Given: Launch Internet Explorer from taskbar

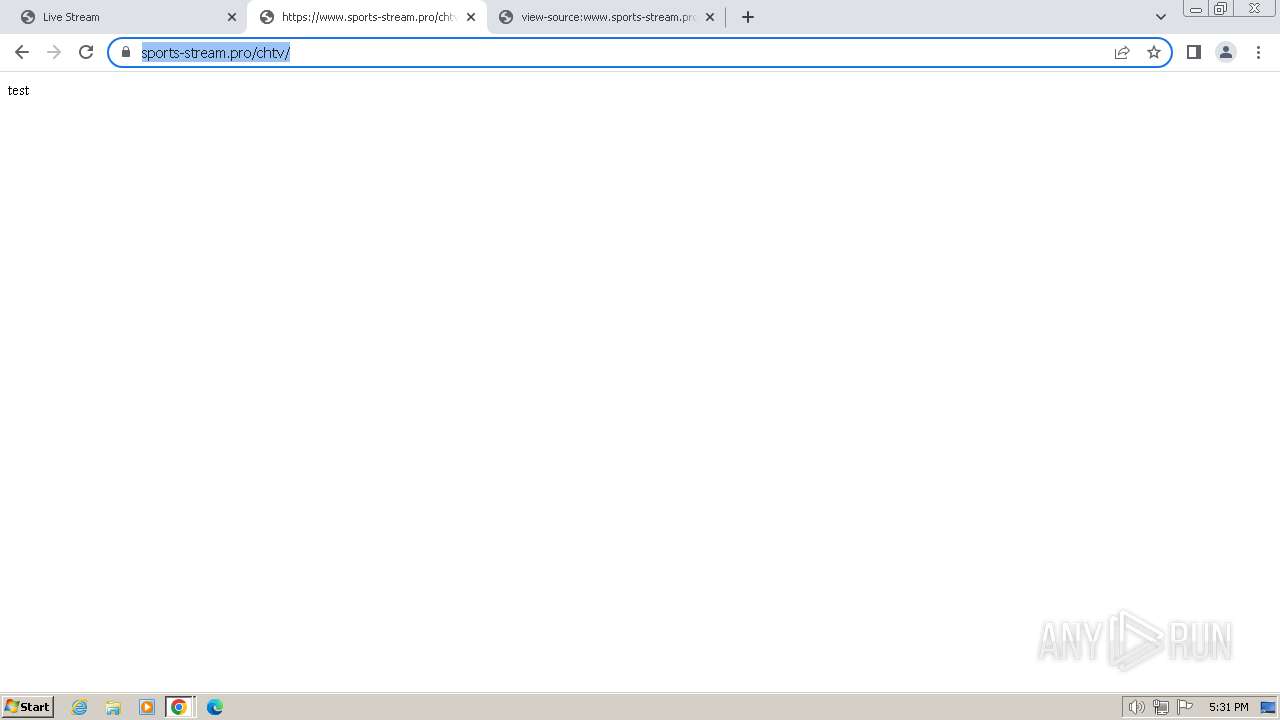Looking at the screenshot, I should (x=80, y=707).
